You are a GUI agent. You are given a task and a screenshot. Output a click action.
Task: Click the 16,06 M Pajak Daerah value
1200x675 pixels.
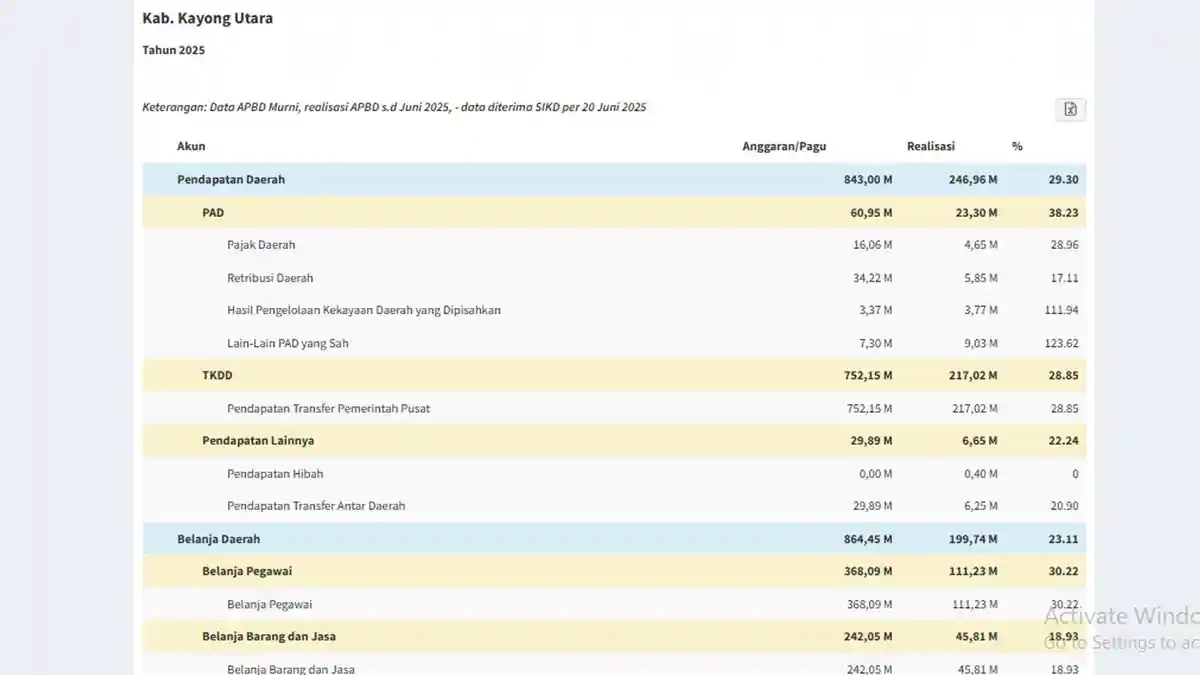pos(872,245)
